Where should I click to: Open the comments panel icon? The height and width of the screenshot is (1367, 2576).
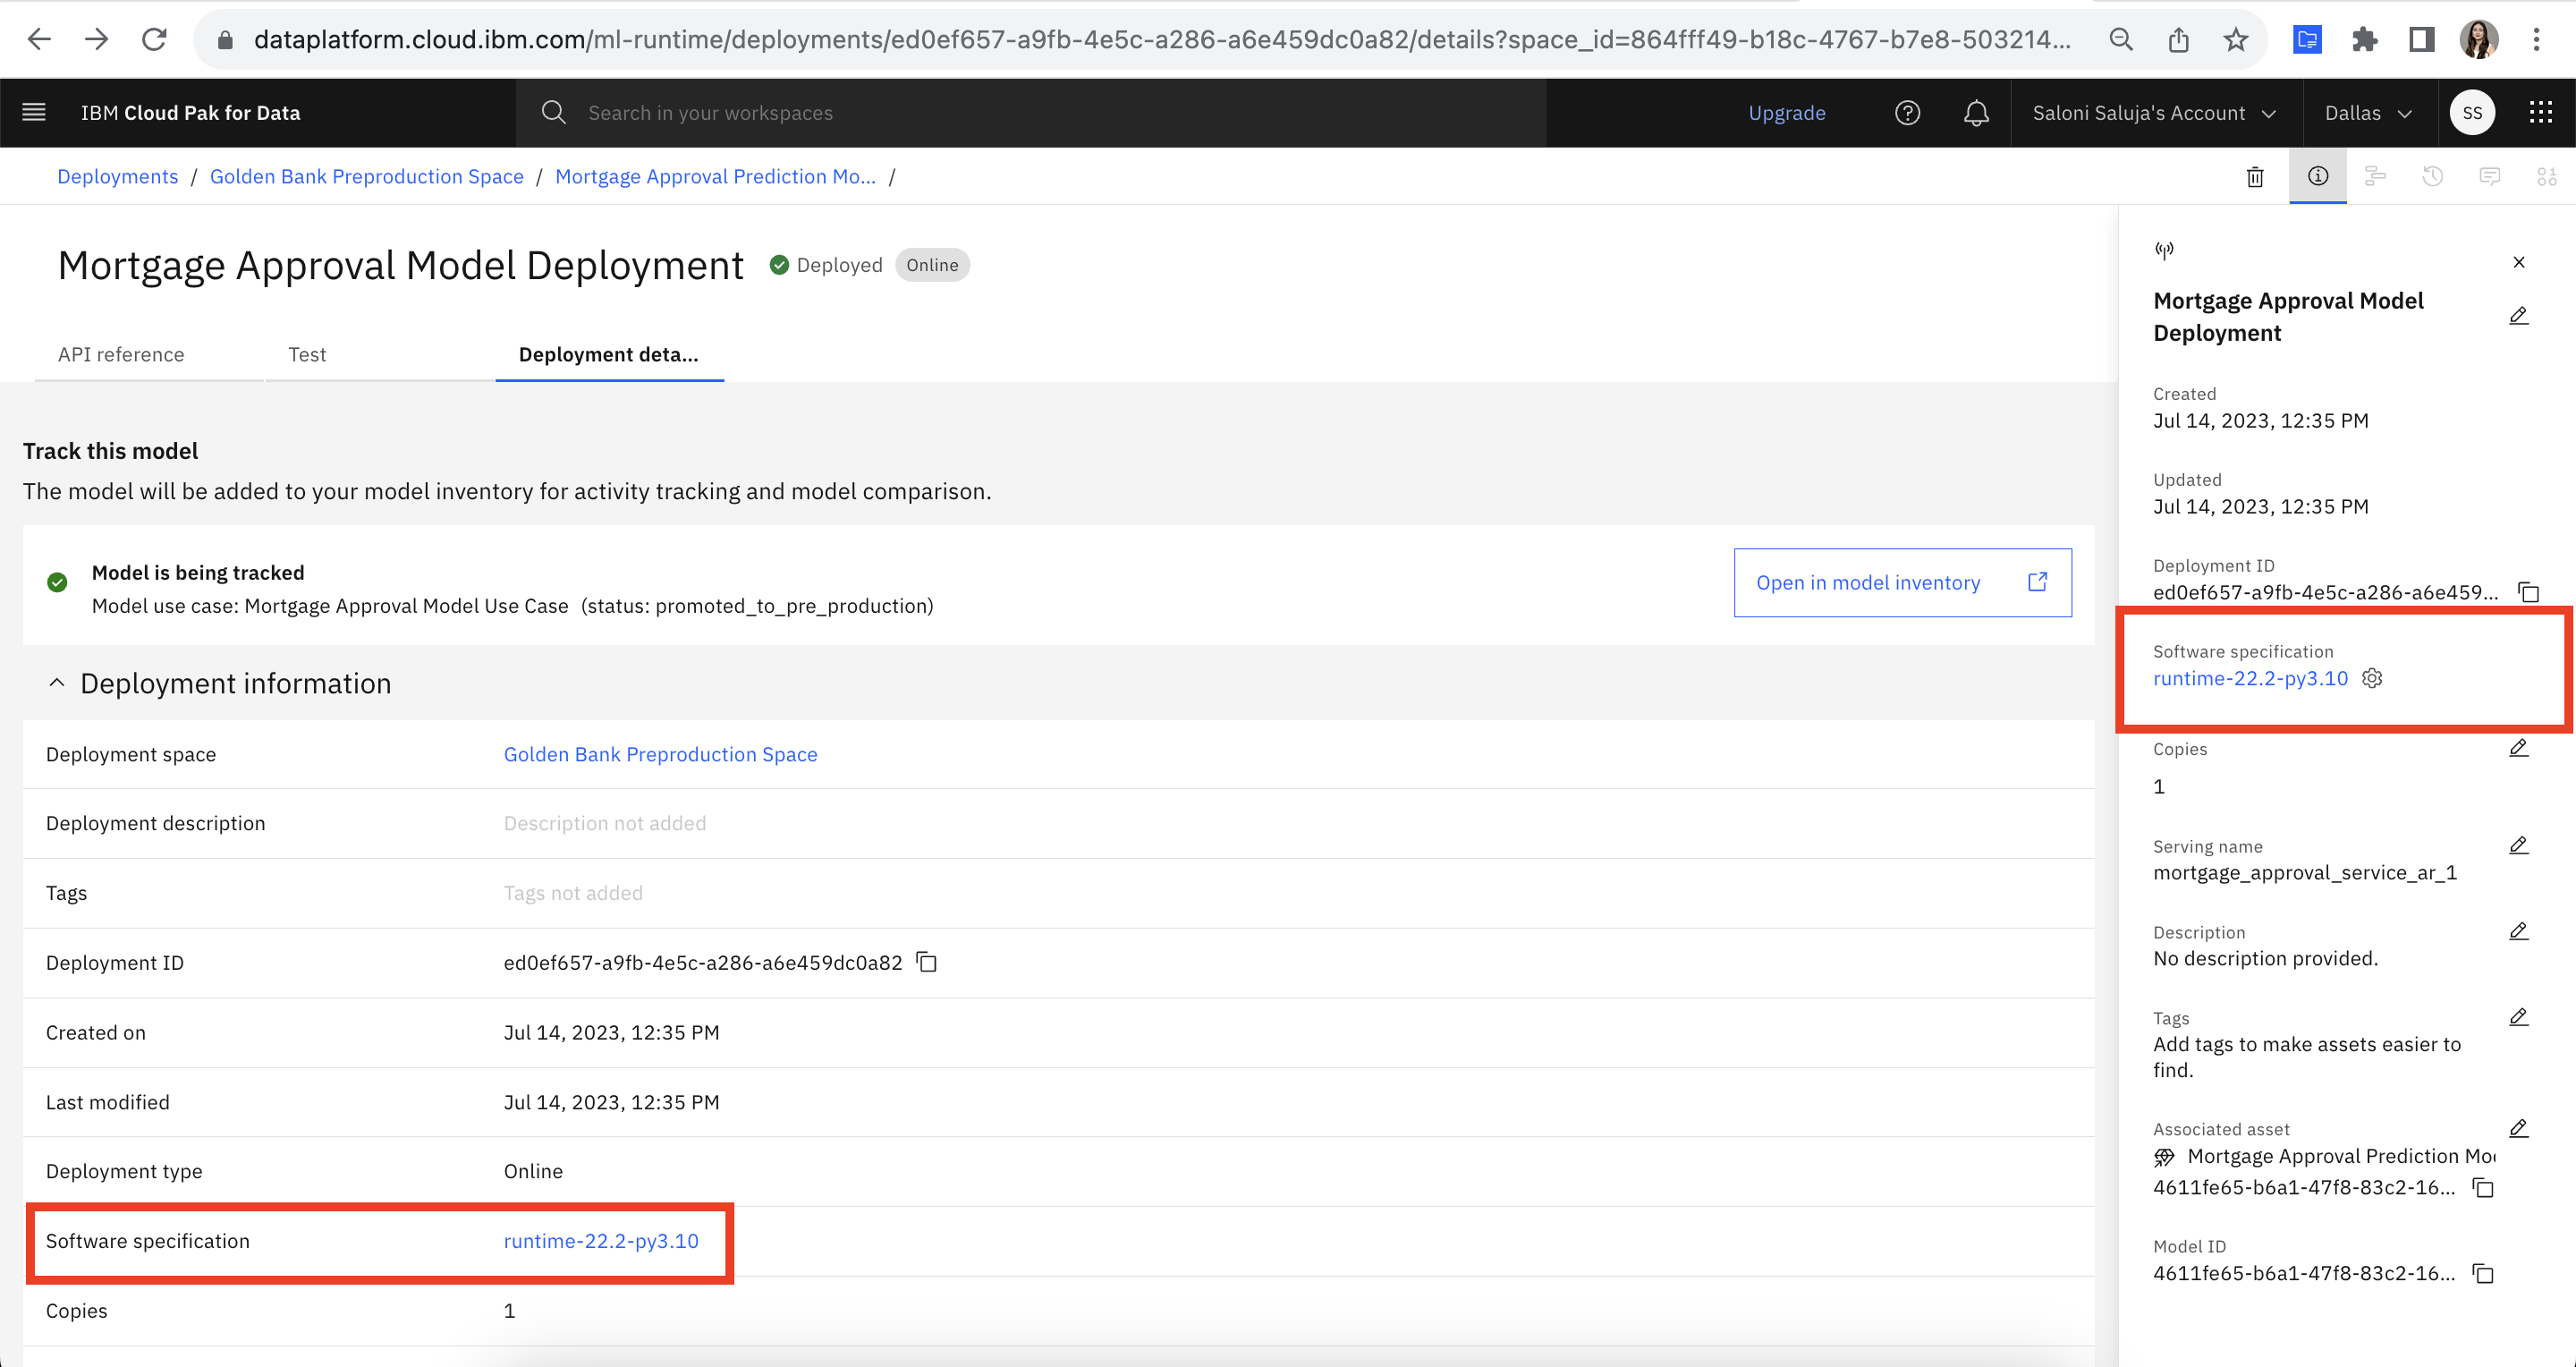click(2490, 176)
